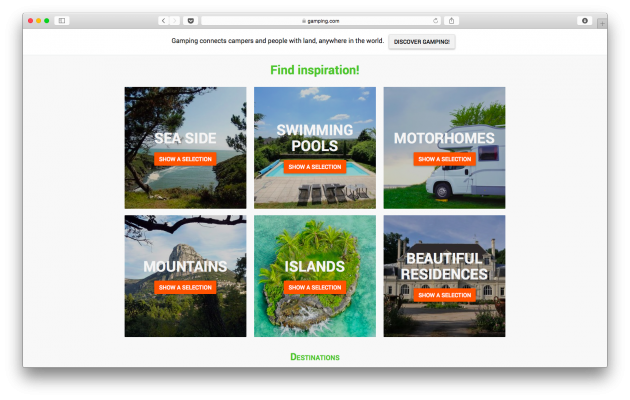Viewport: 630px width, 400px height.
Task: Go back with the back arrow
Action: 164,20
